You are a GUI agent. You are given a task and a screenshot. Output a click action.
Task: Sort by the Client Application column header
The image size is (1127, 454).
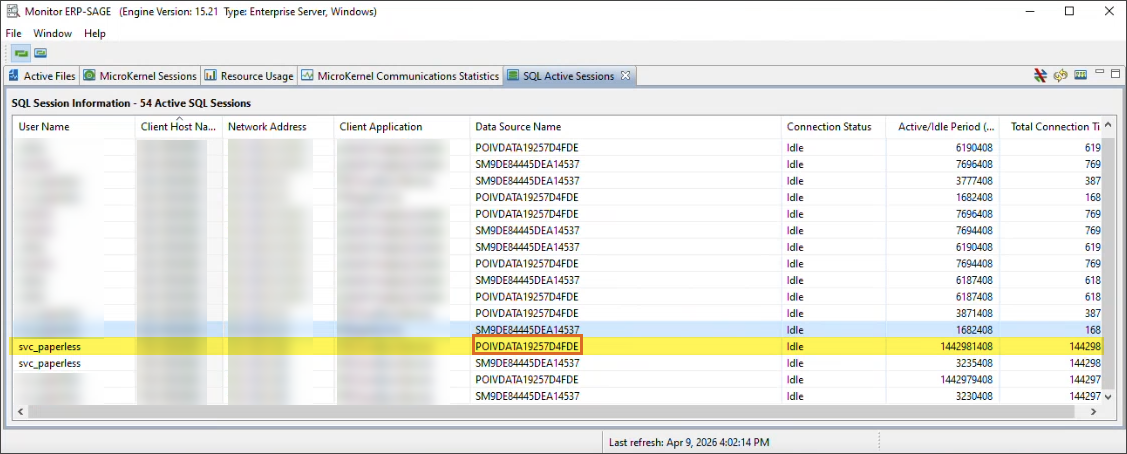(x=402, y=126)
